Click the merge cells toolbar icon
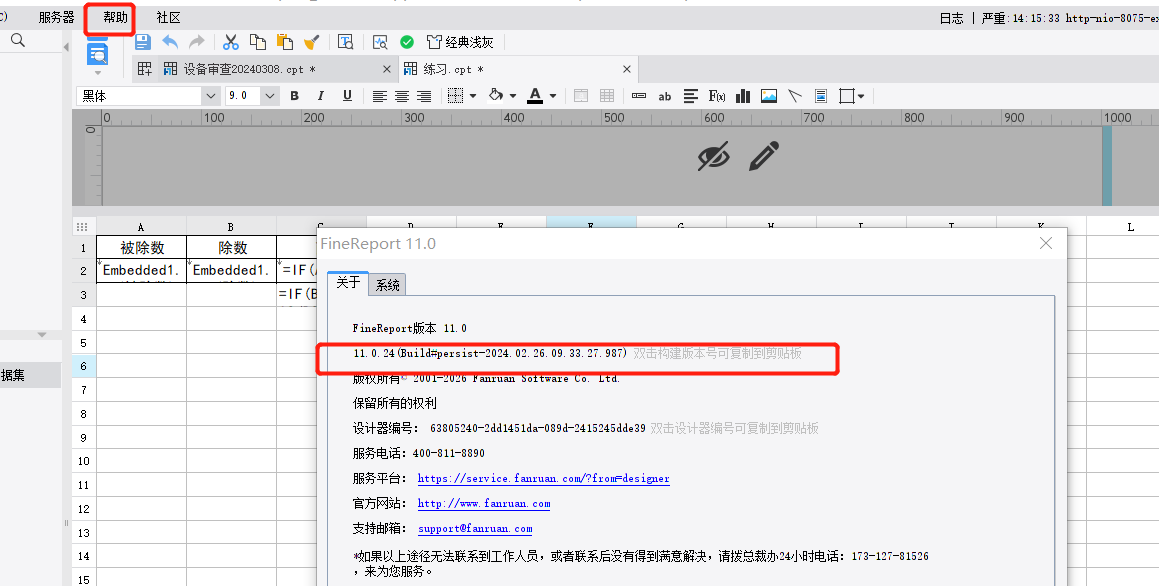Viewport: 1159px width, 586px height. coord(581,95)
